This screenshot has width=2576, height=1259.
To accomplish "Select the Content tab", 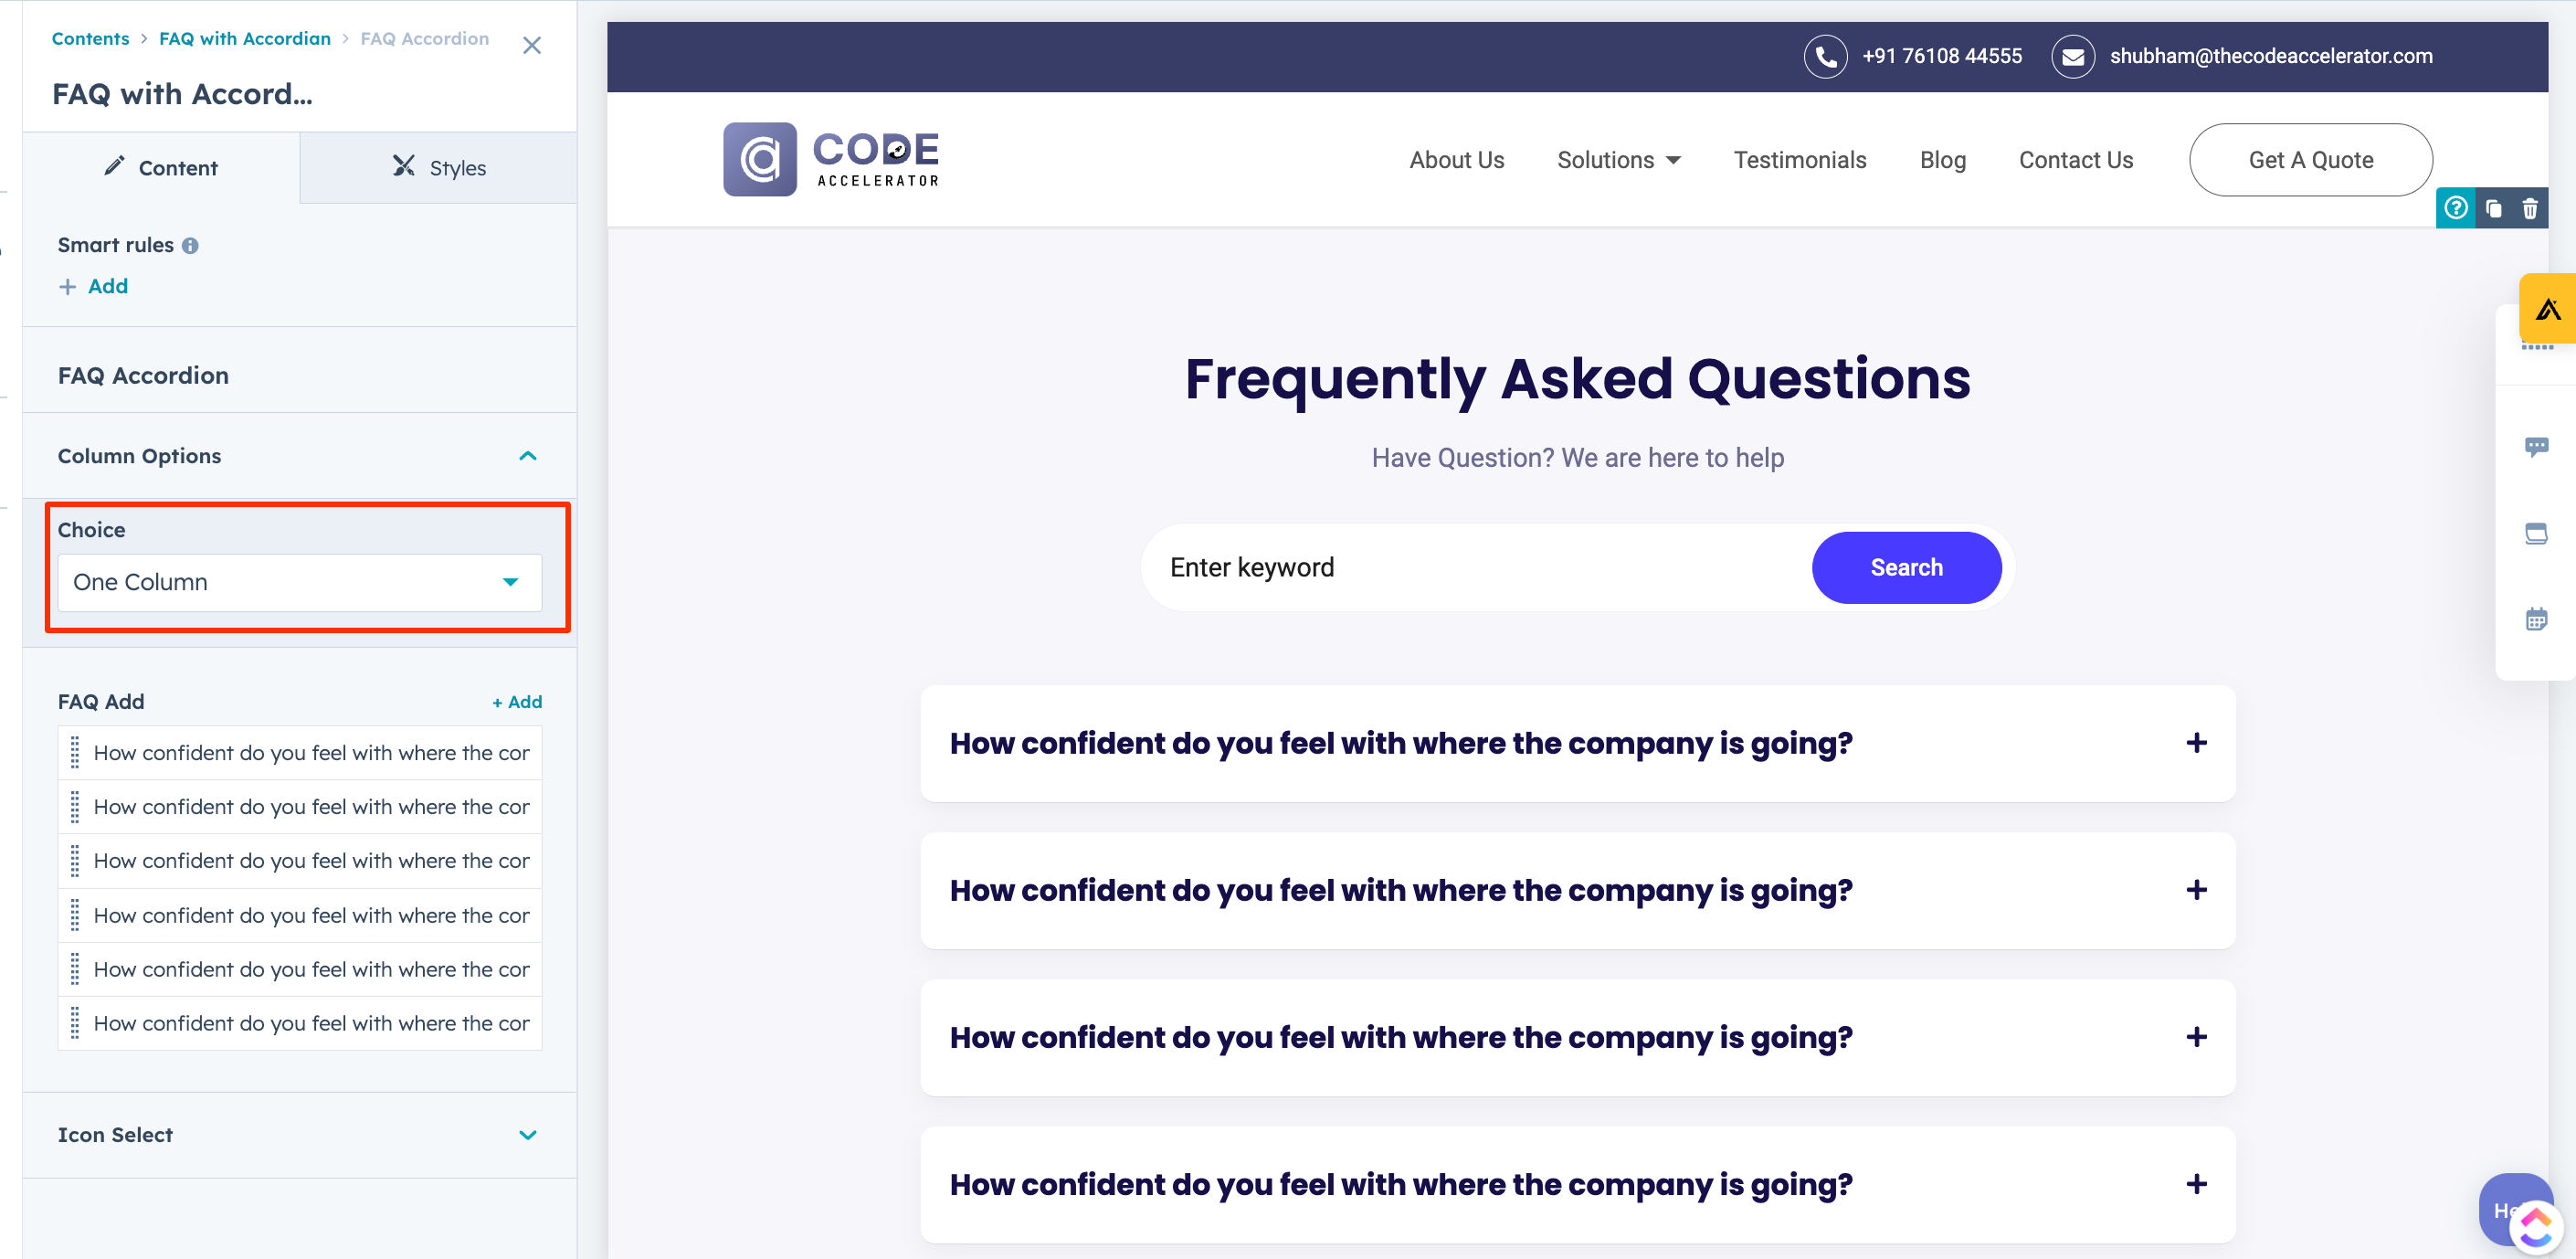I will (161, 167).
